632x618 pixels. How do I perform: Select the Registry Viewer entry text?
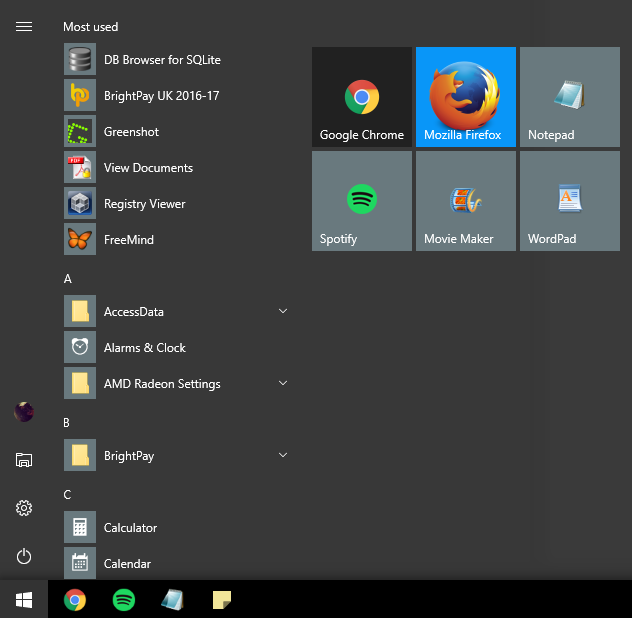point(145,204)
